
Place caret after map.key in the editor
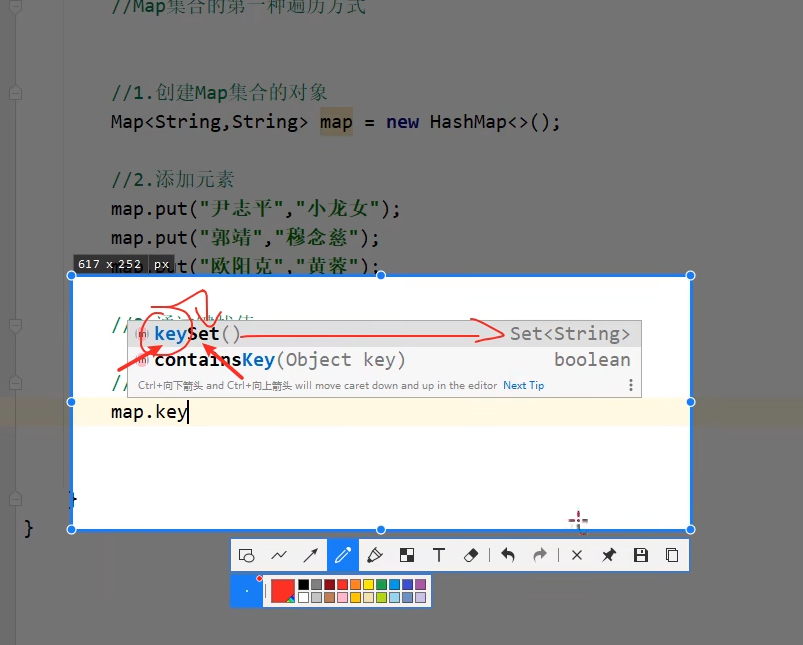tap(188, 412)
